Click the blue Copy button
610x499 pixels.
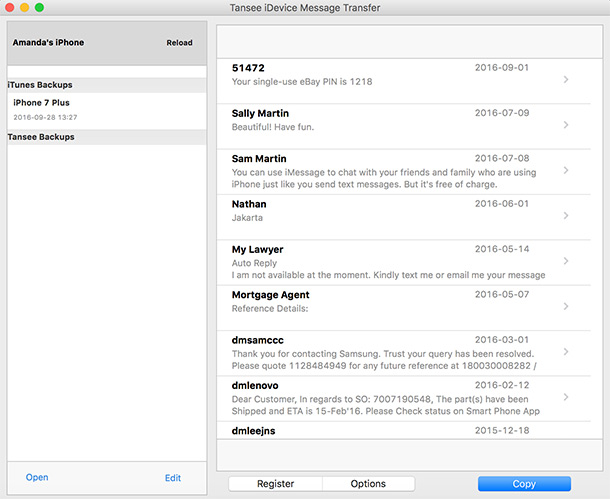click(x=524, y=484)
